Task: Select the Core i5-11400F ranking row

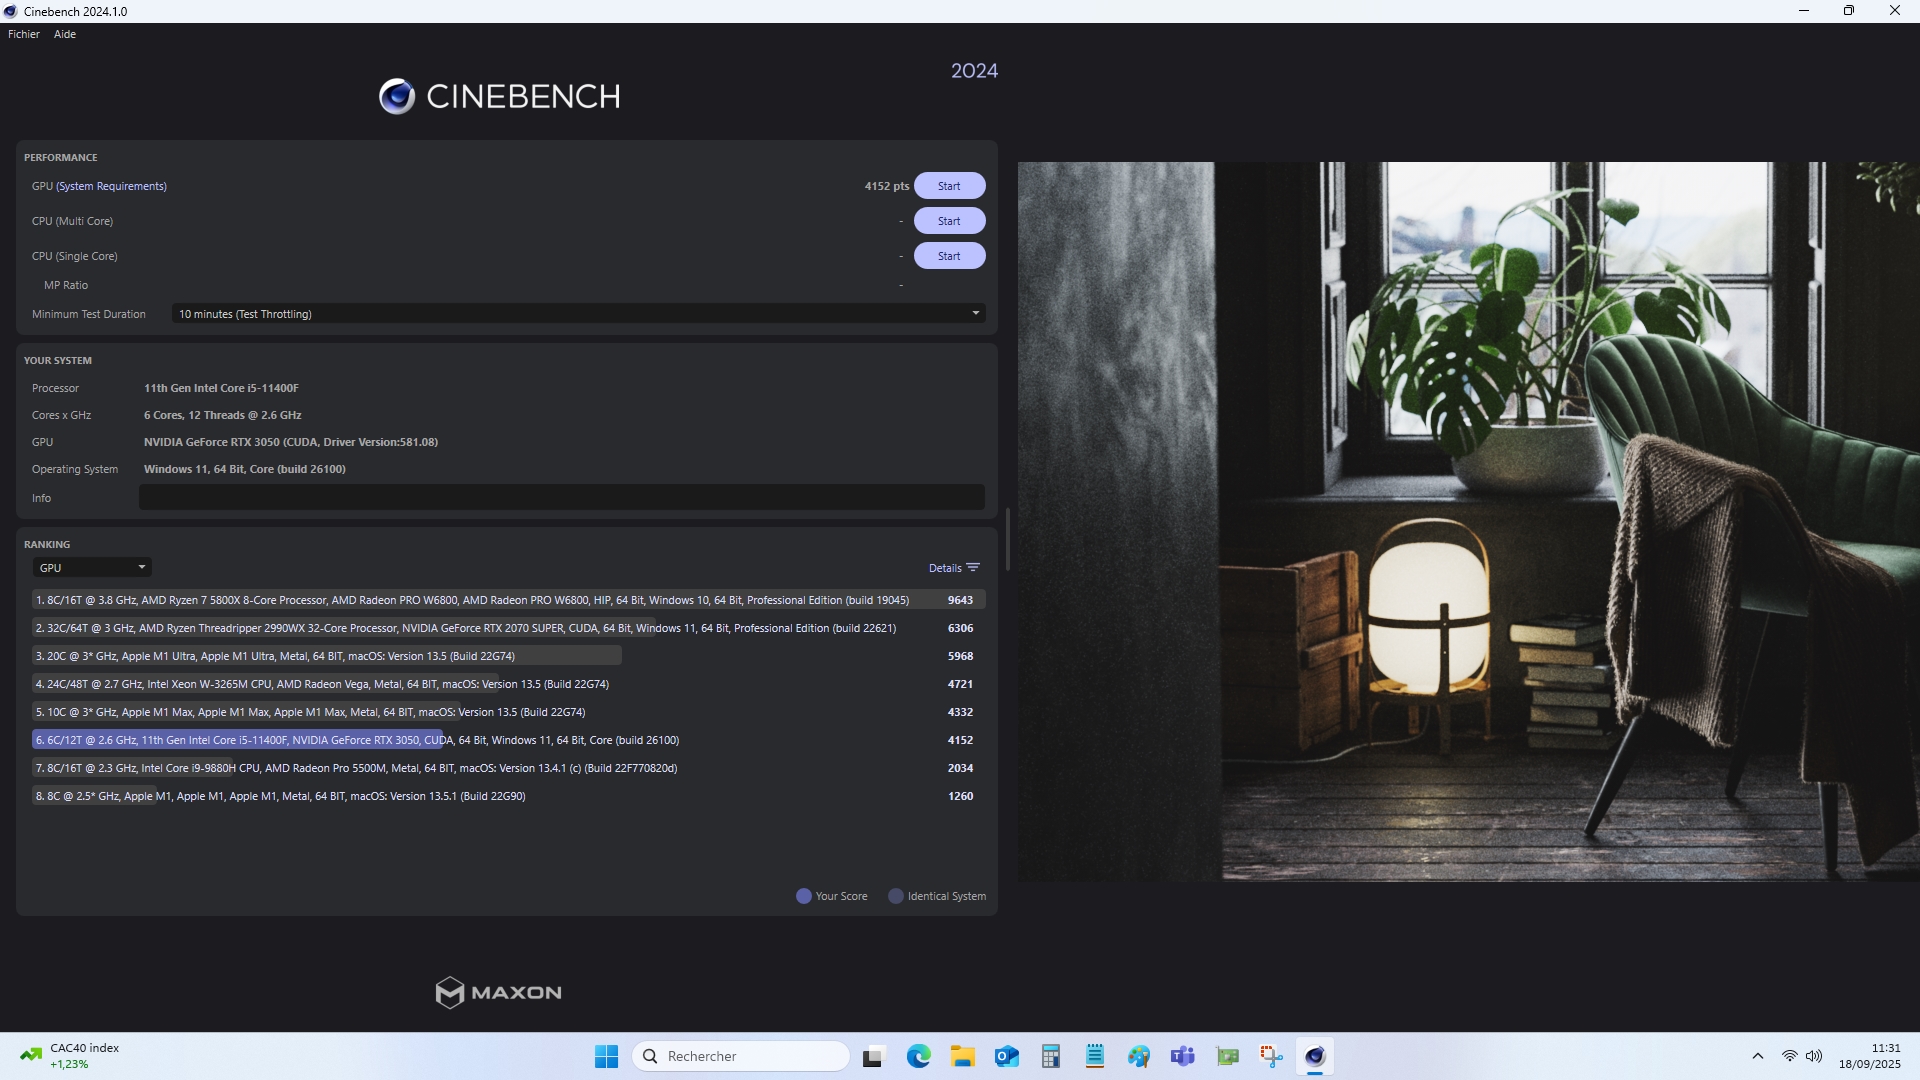Action: (x=509, y=740)
